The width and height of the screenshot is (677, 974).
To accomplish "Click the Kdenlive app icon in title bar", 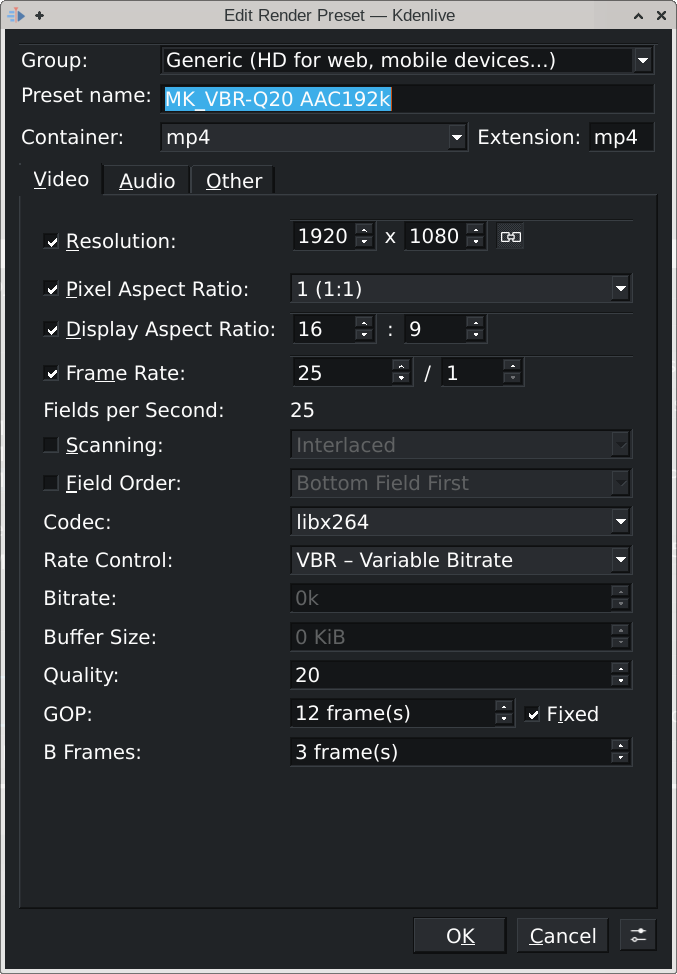I will 15,15.
